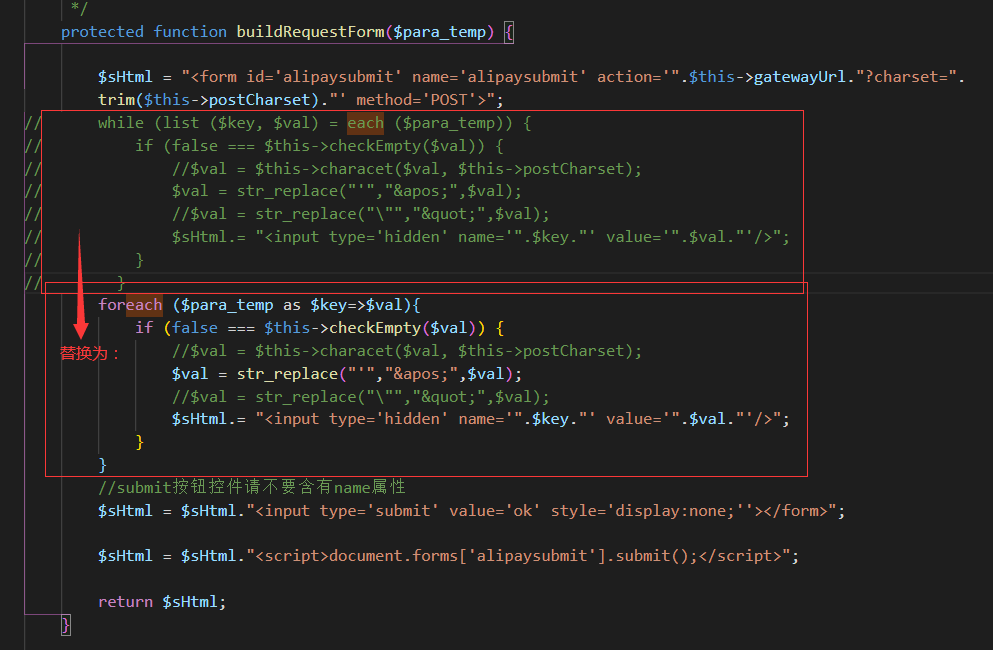This screenshot has width=993, height=650.
Task: Click the 'foreach' keyword
Action: tap(130, 305)
